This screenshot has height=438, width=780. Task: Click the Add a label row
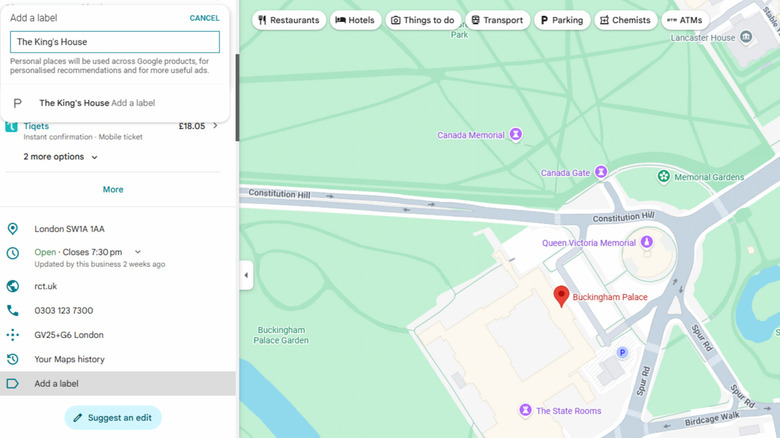pos(117,384)
